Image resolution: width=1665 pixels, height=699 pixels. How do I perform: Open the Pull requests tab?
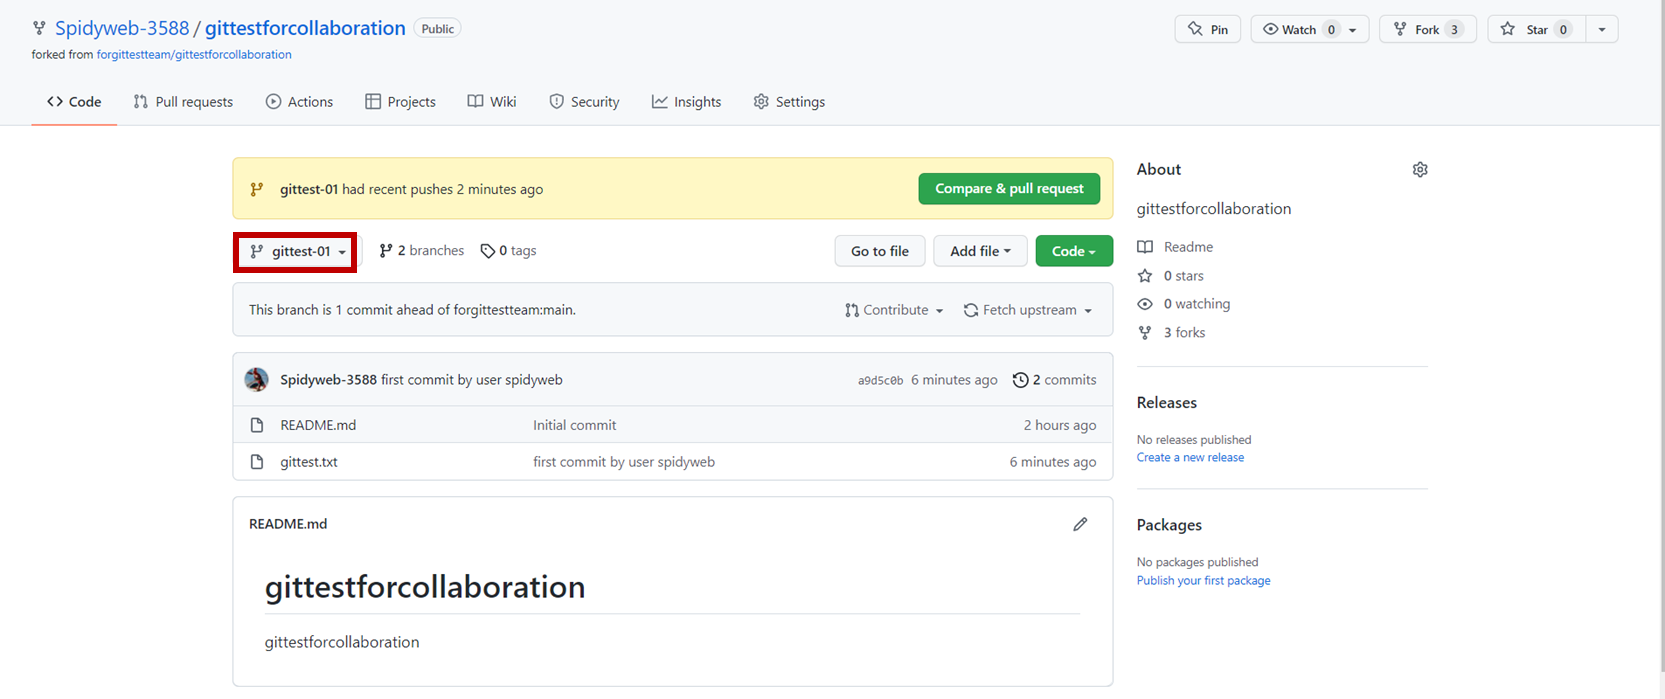pos(183,102)
